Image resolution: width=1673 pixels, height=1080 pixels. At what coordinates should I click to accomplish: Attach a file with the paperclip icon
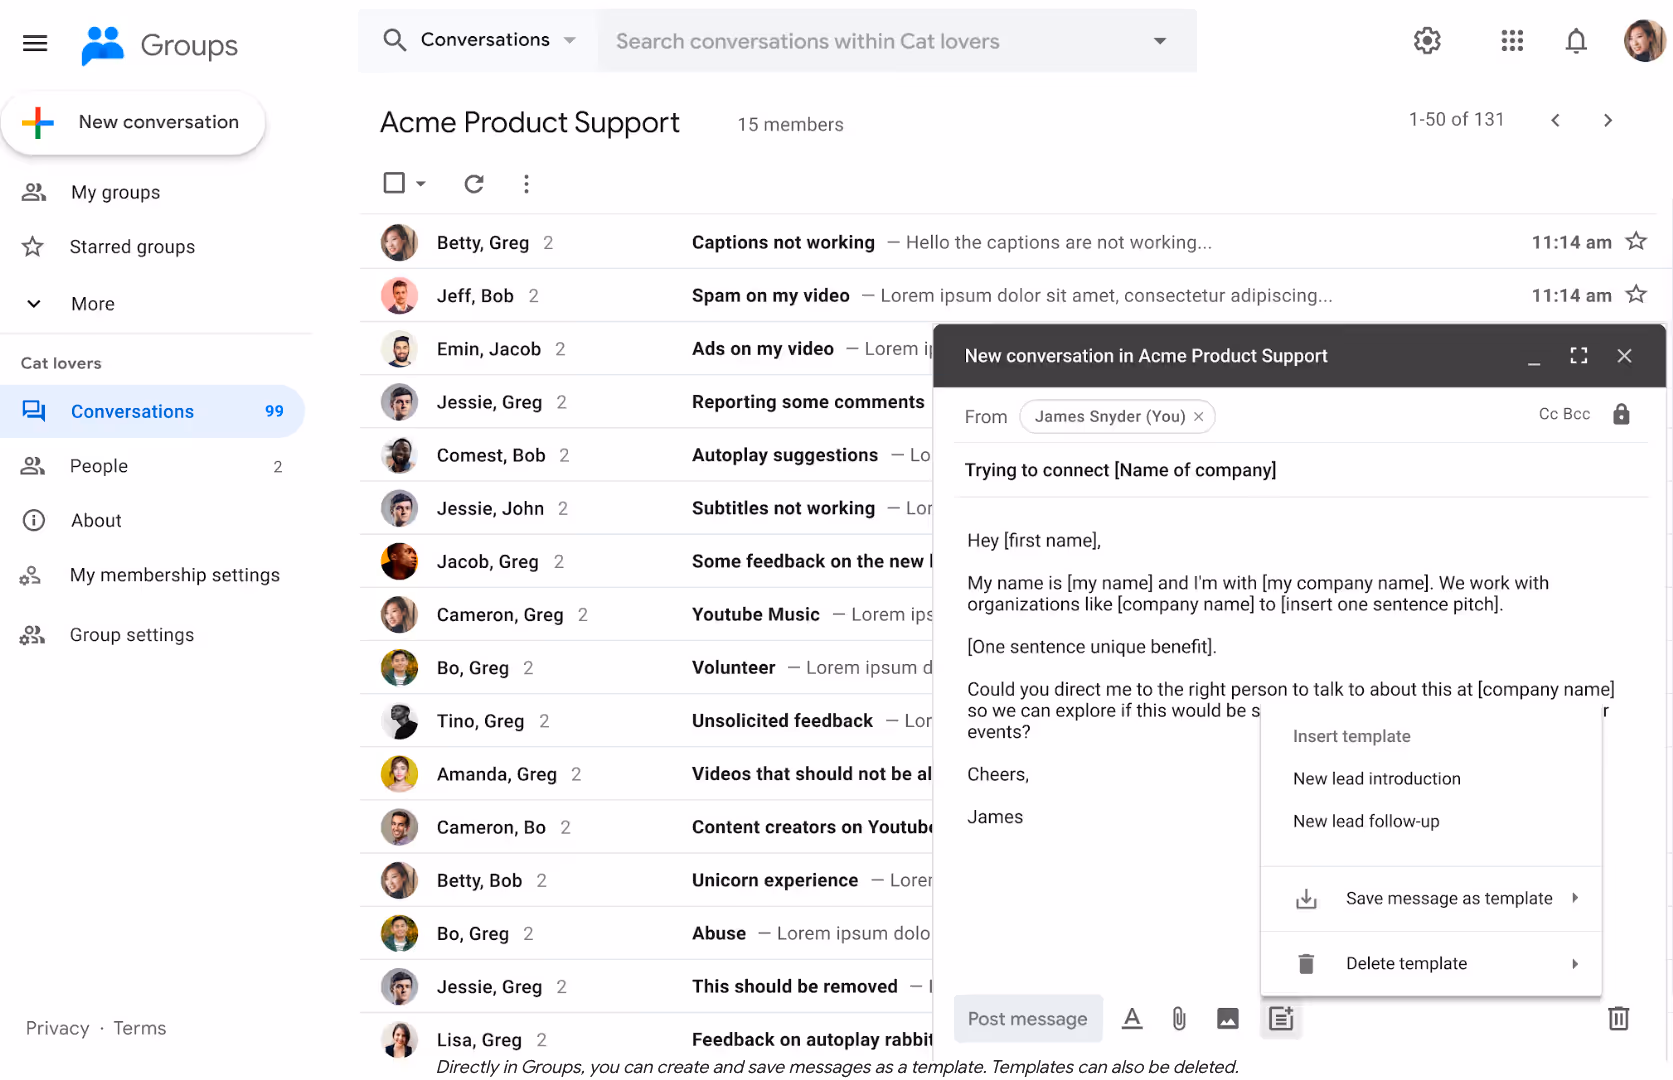[1179, 1019]
